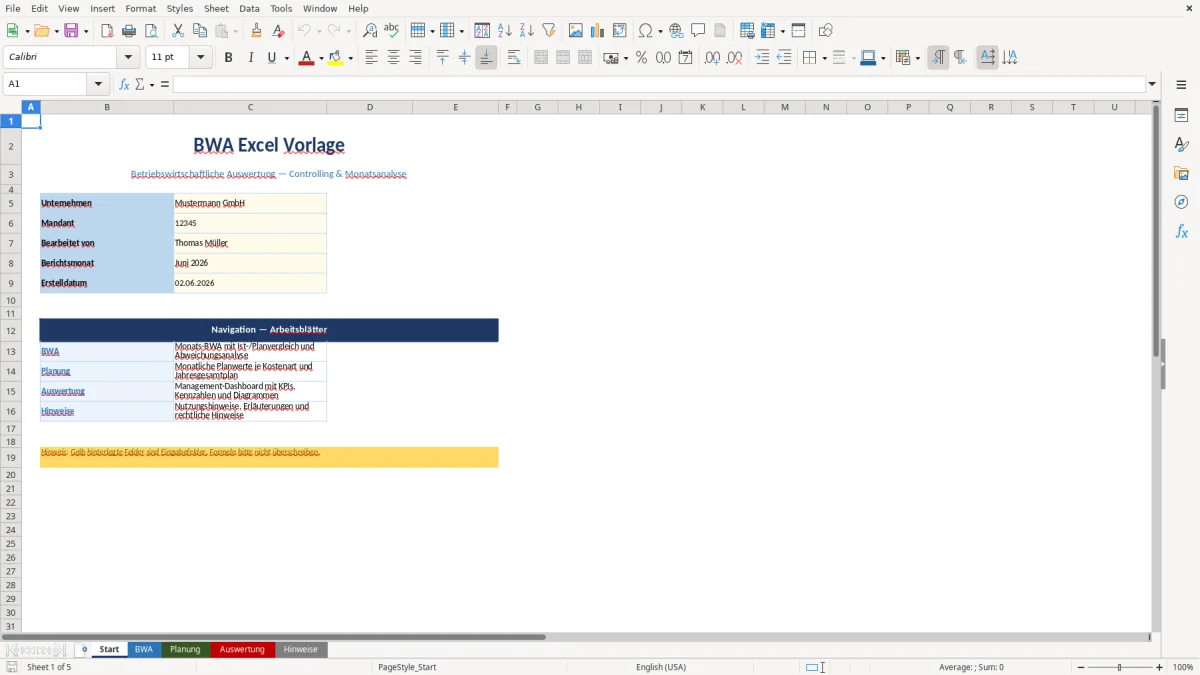Click the Save document icon
Image resolution: width=1200 pixels, height=675 pixels.
pos(71,31)
